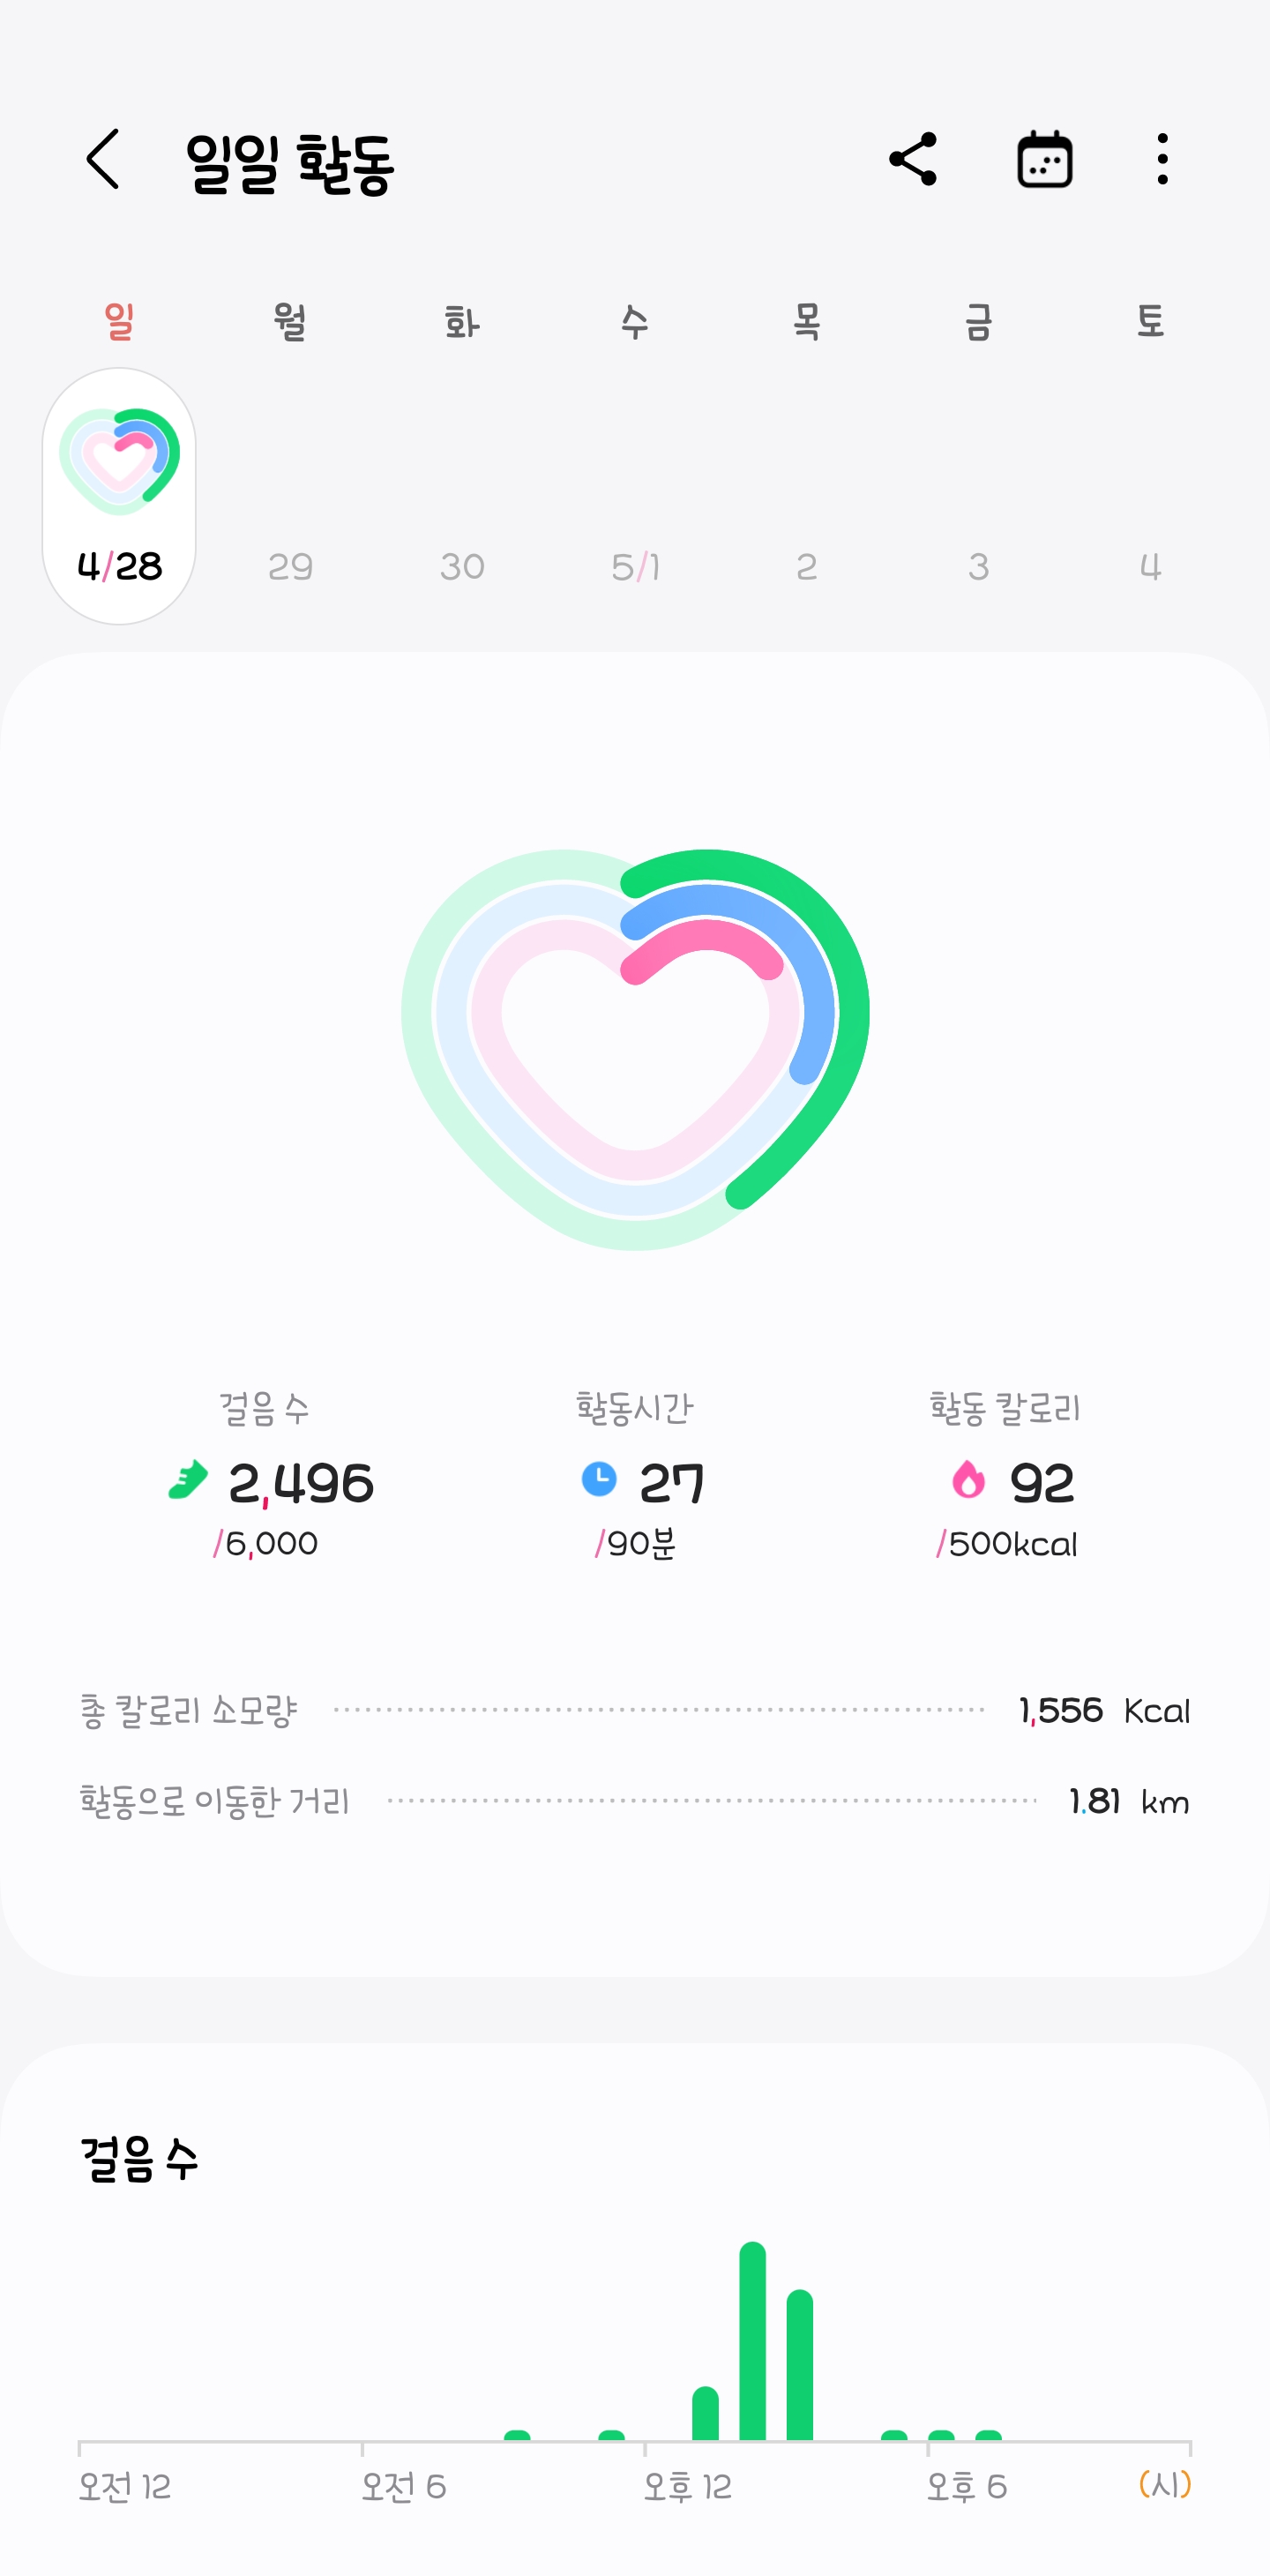The image size is (1270, 2576).
Task: Select Tuesday 30 in week strip
Action: 462,567
